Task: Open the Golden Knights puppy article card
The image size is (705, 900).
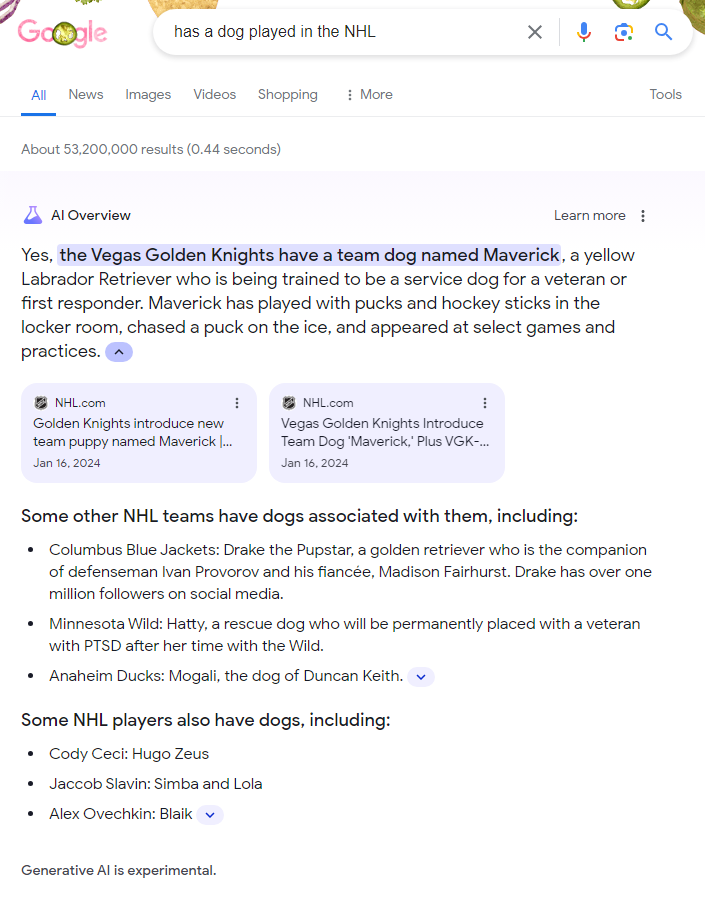Action: pos(138,432)
